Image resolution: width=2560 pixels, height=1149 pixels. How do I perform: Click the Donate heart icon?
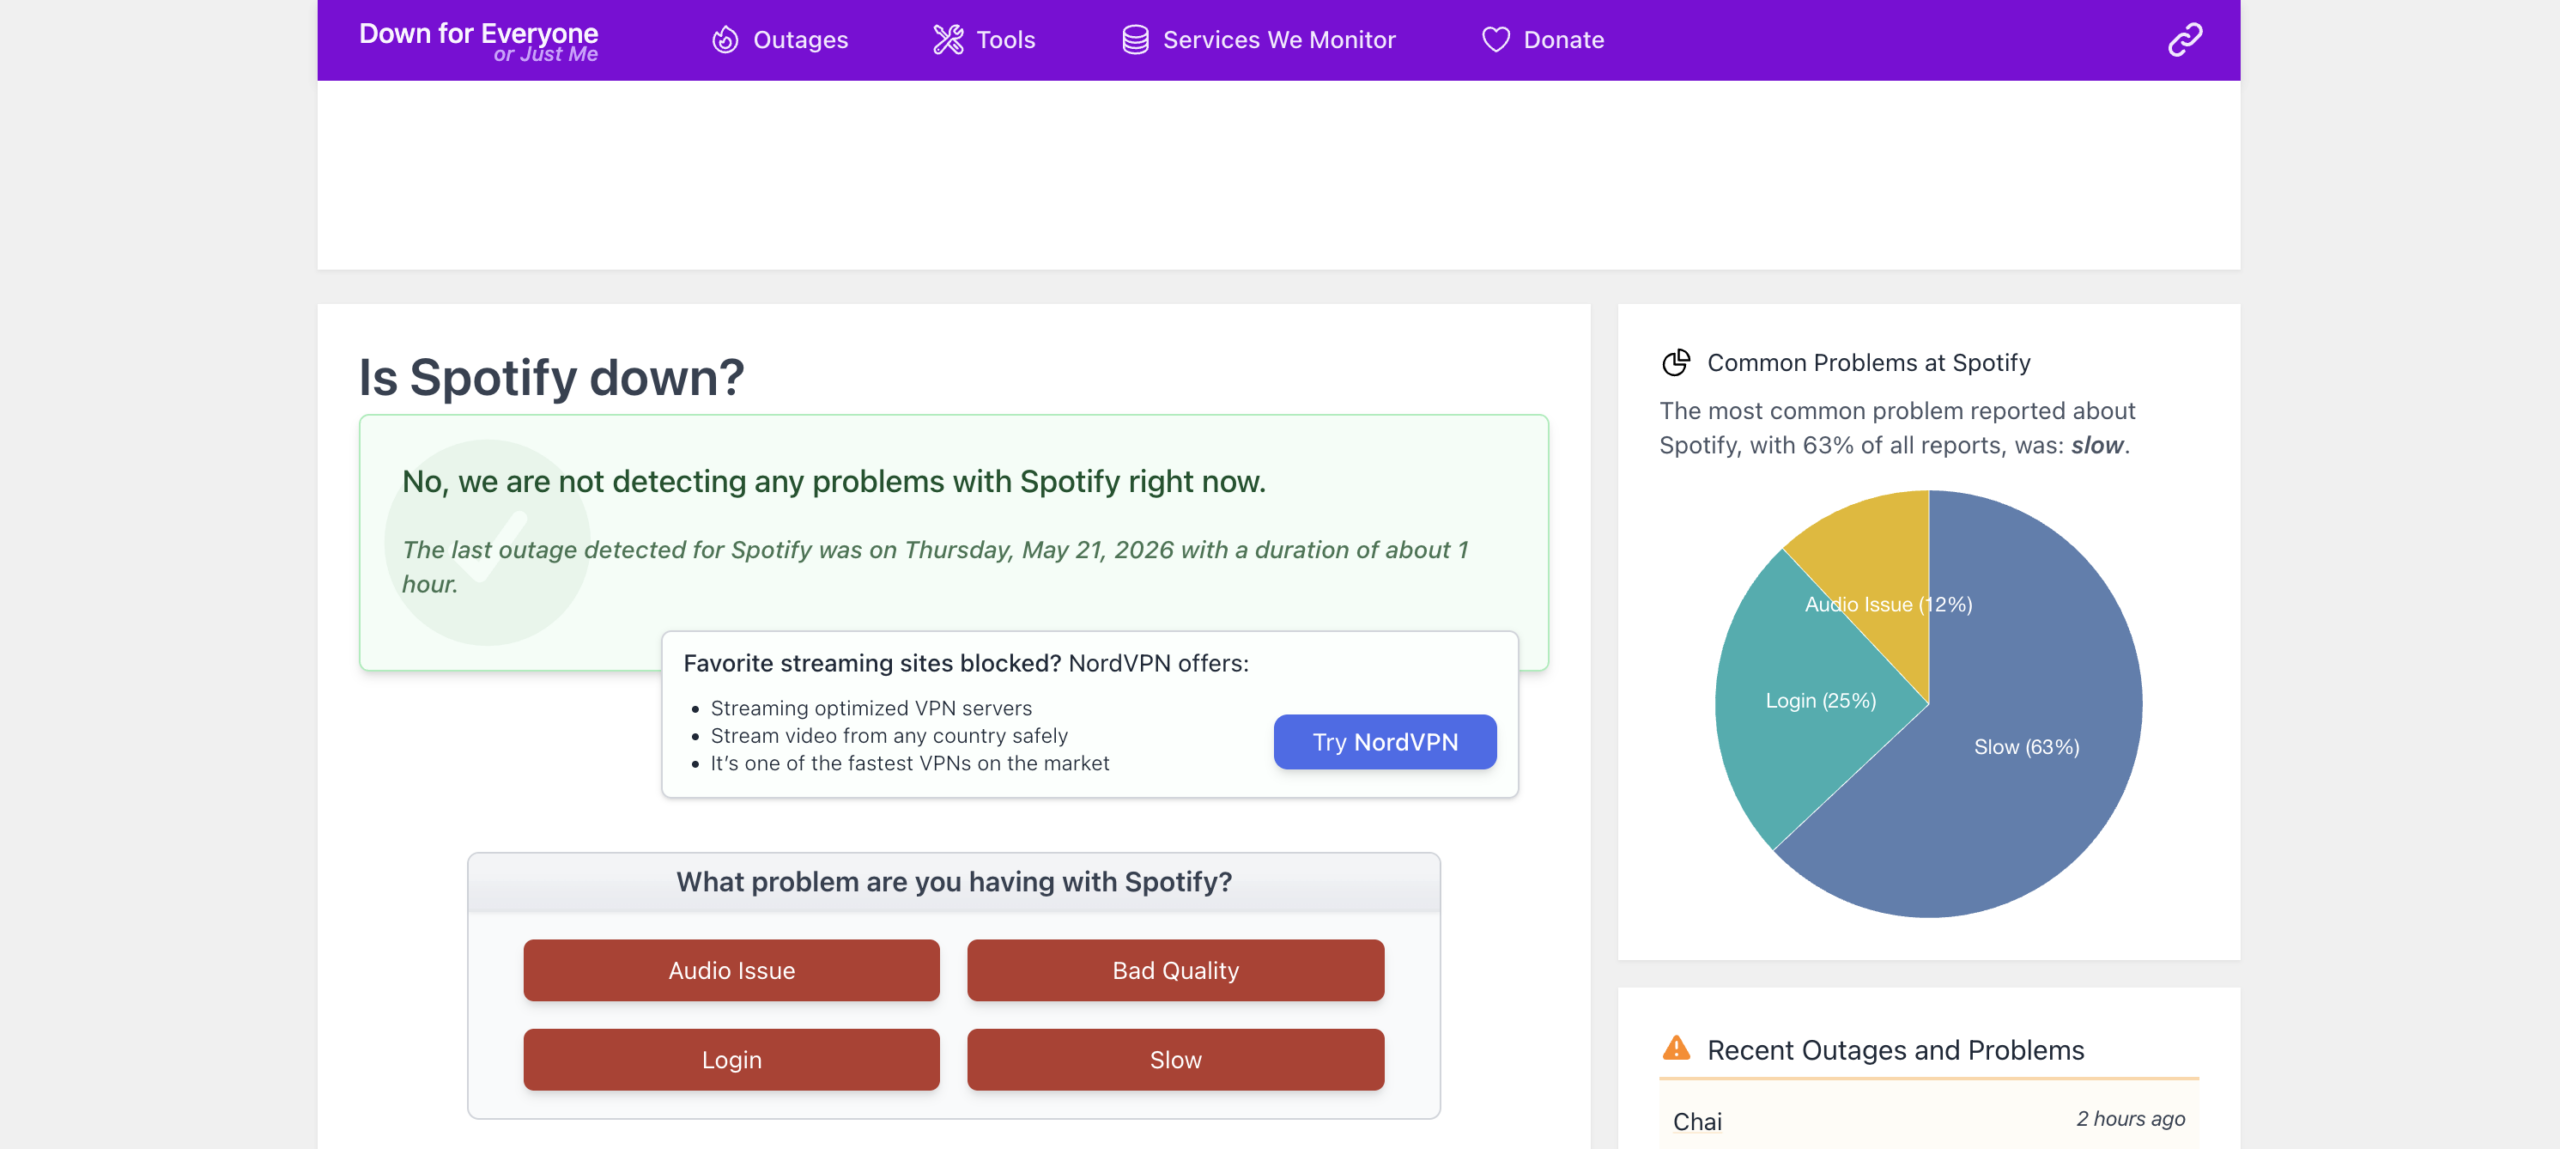tap(1496, 40)
